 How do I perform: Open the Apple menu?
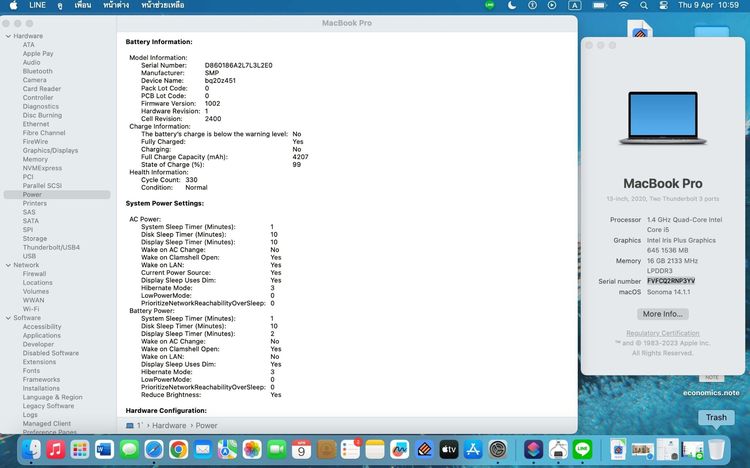[13, 5]
